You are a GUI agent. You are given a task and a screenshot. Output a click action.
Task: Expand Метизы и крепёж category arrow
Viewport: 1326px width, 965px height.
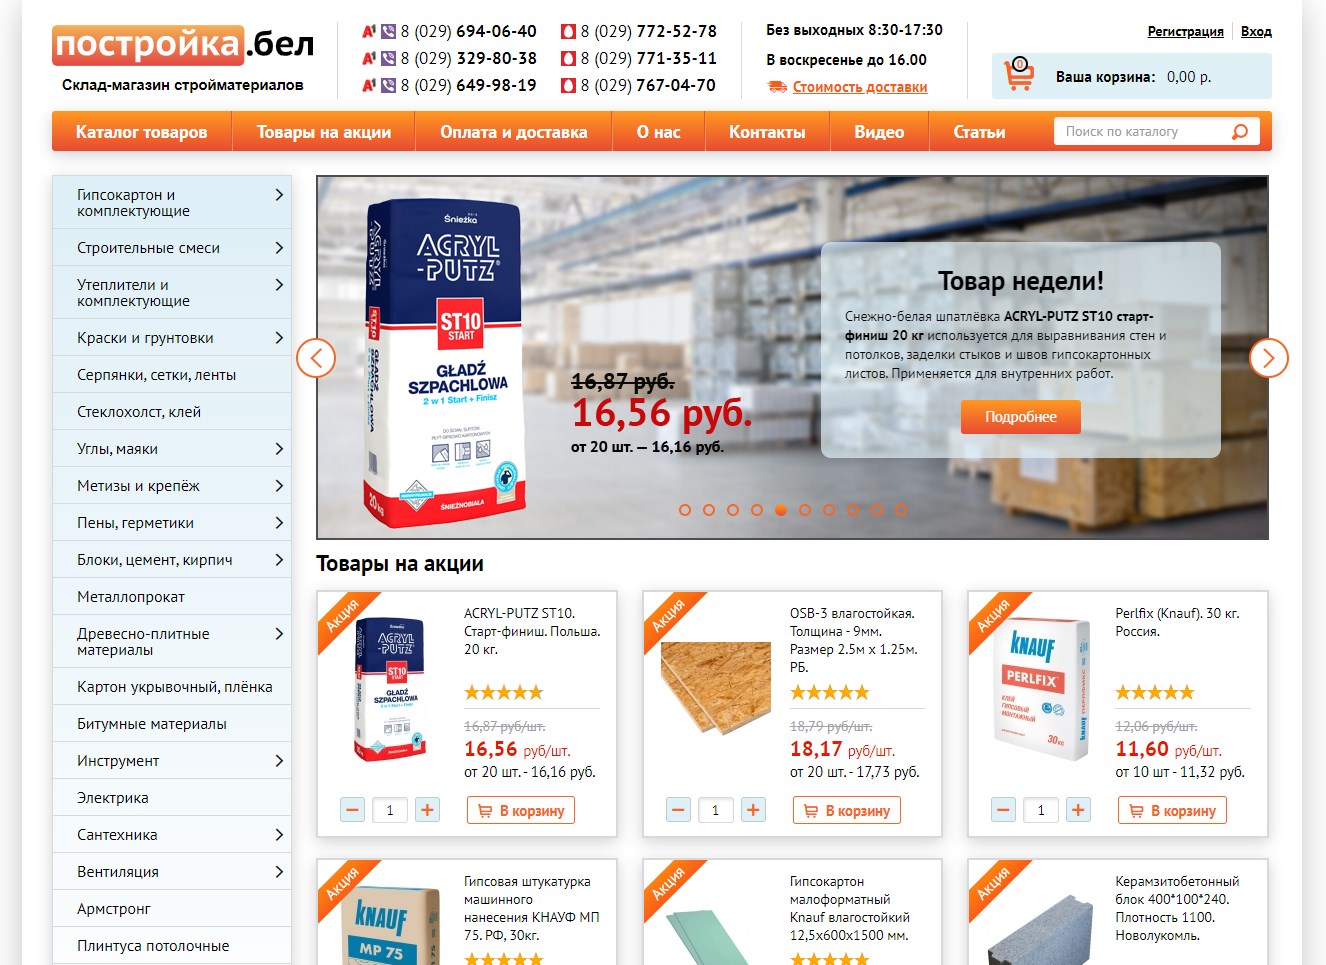279,486
